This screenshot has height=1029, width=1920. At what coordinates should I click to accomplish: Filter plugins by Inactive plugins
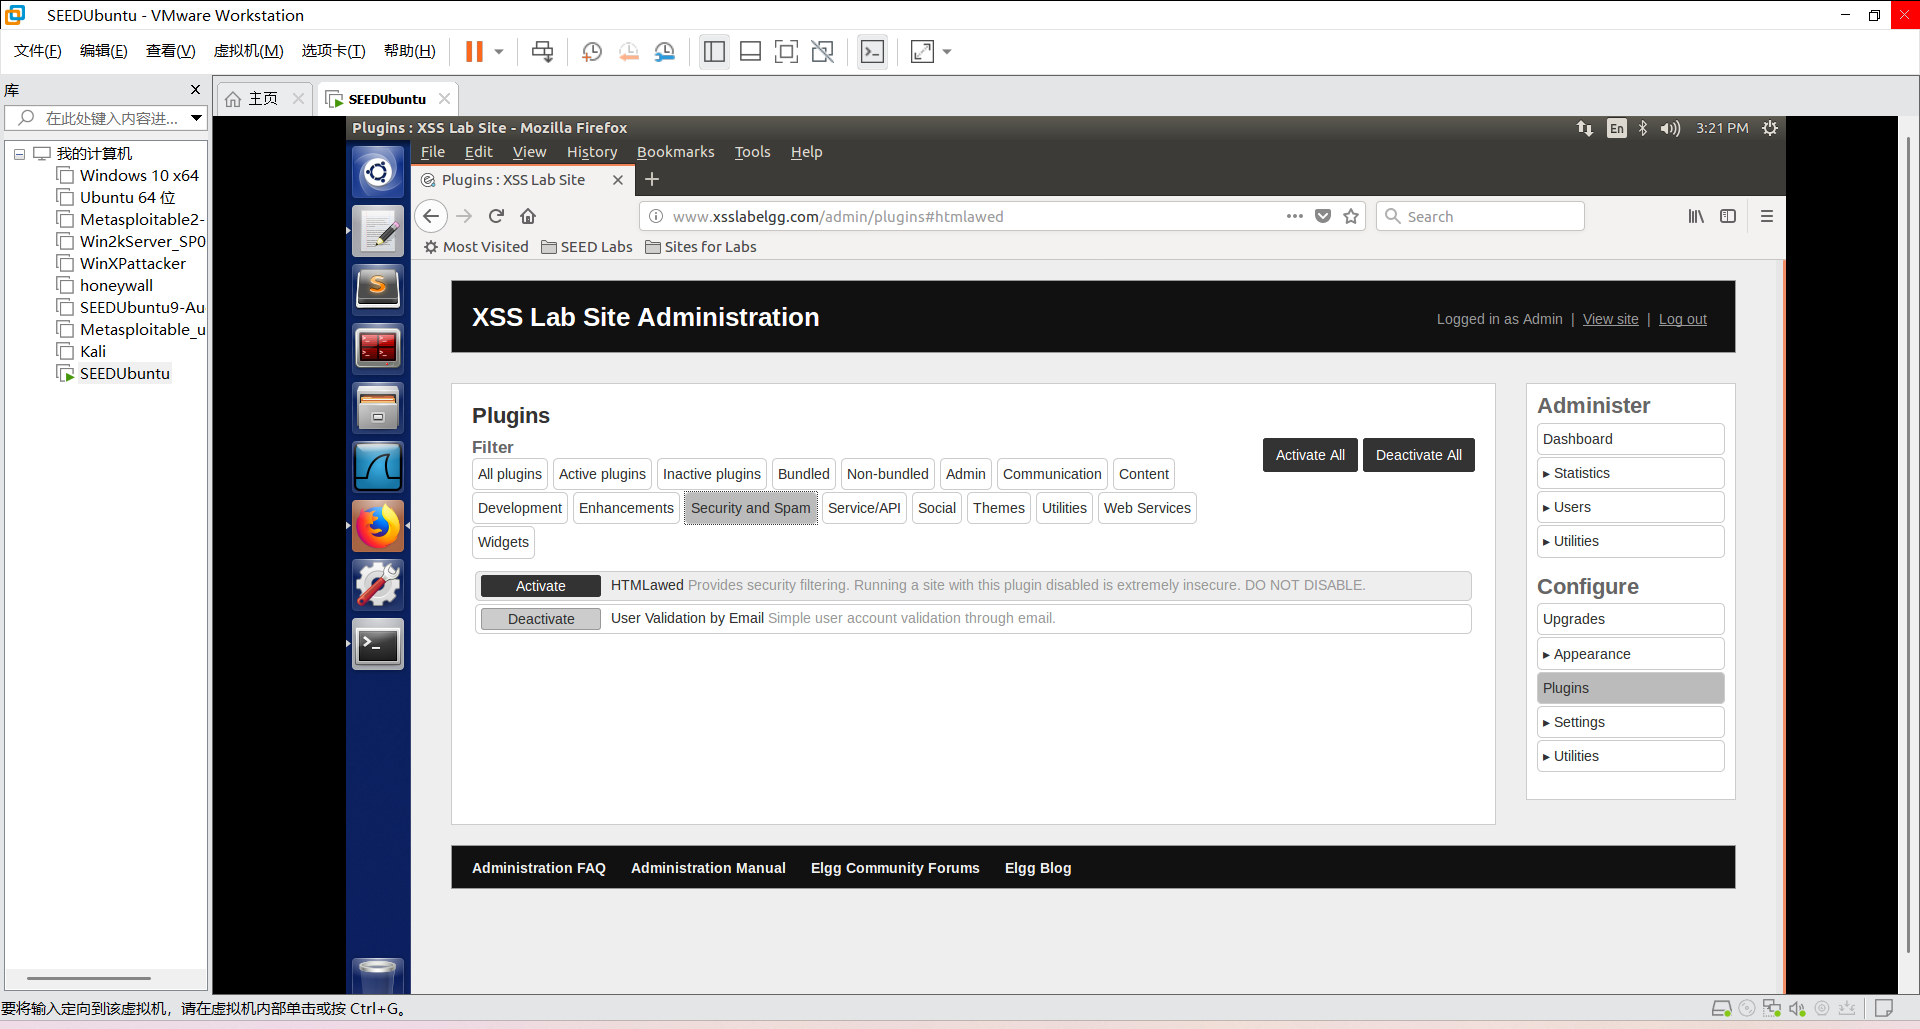tap(711, 474)
